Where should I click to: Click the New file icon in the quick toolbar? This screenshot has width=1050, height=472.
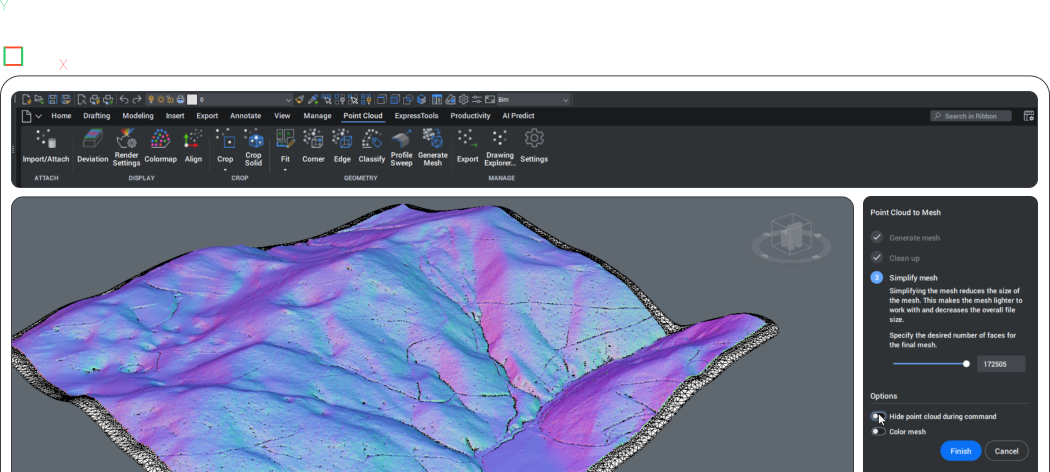[x=27, y=100]
